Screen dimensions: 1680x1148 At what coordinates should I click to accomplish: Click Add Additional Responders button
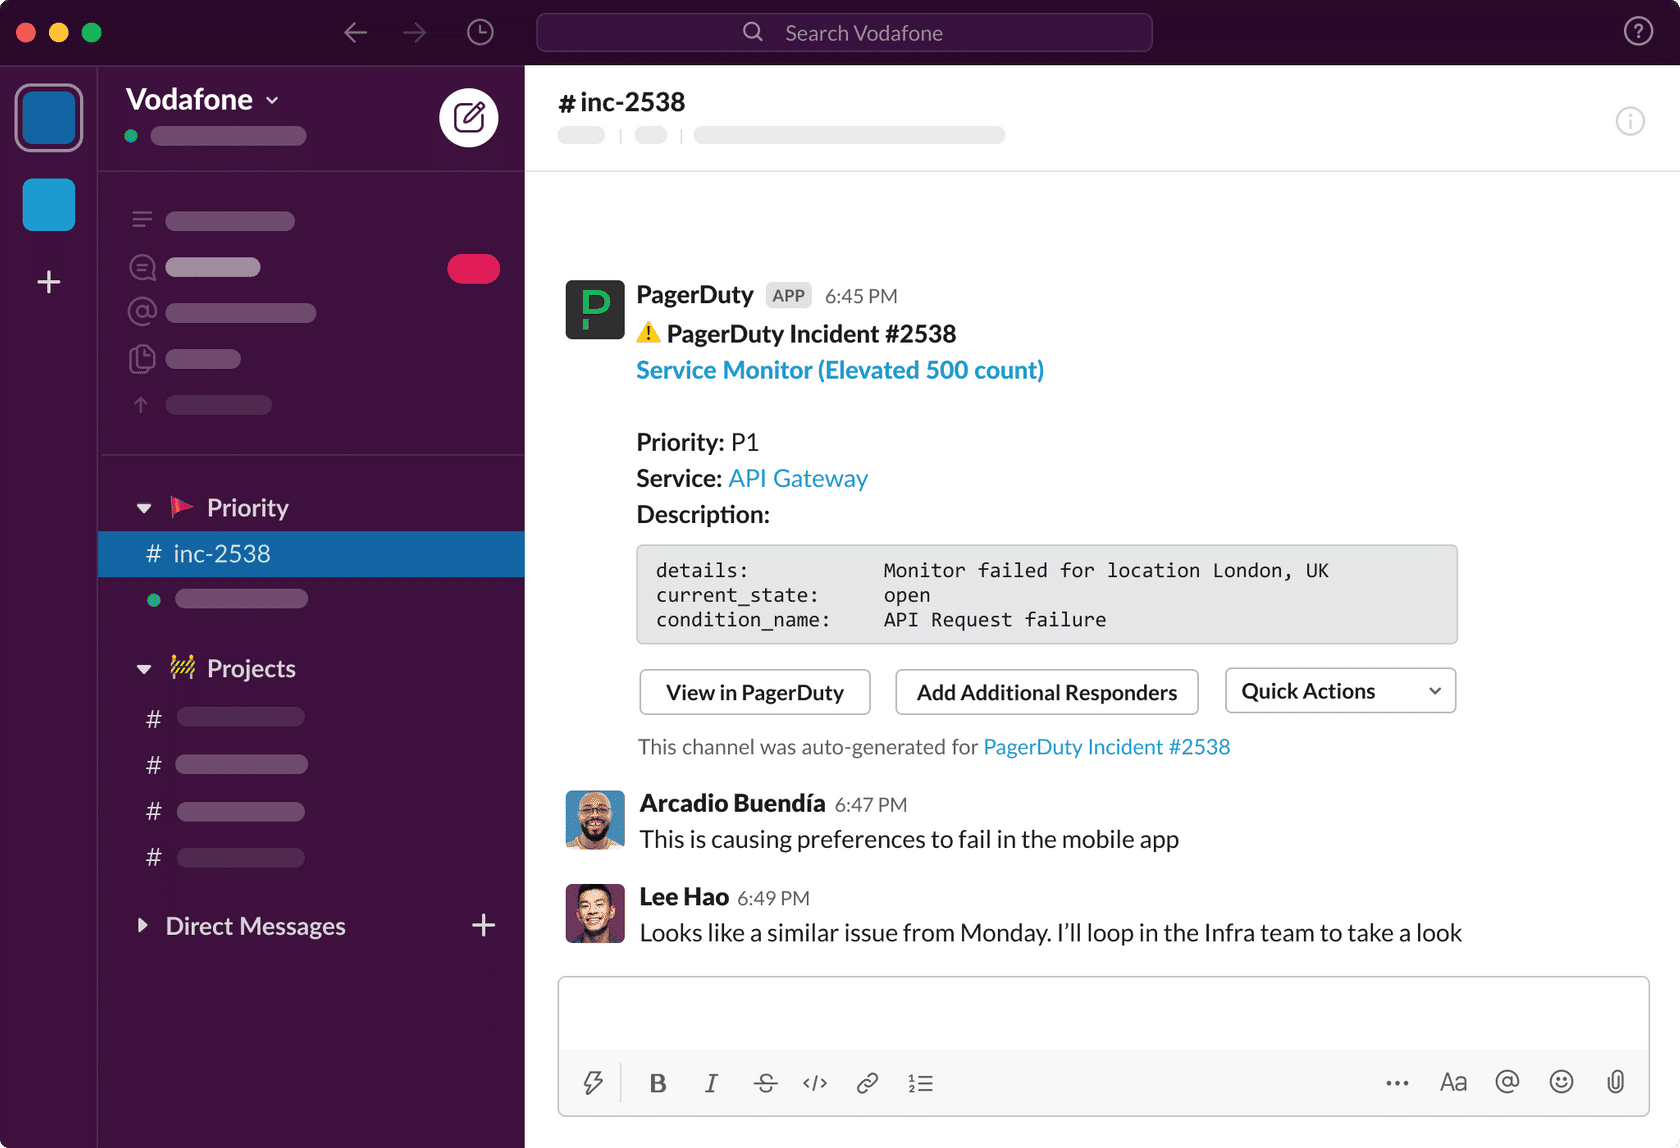pos(1047,692)
